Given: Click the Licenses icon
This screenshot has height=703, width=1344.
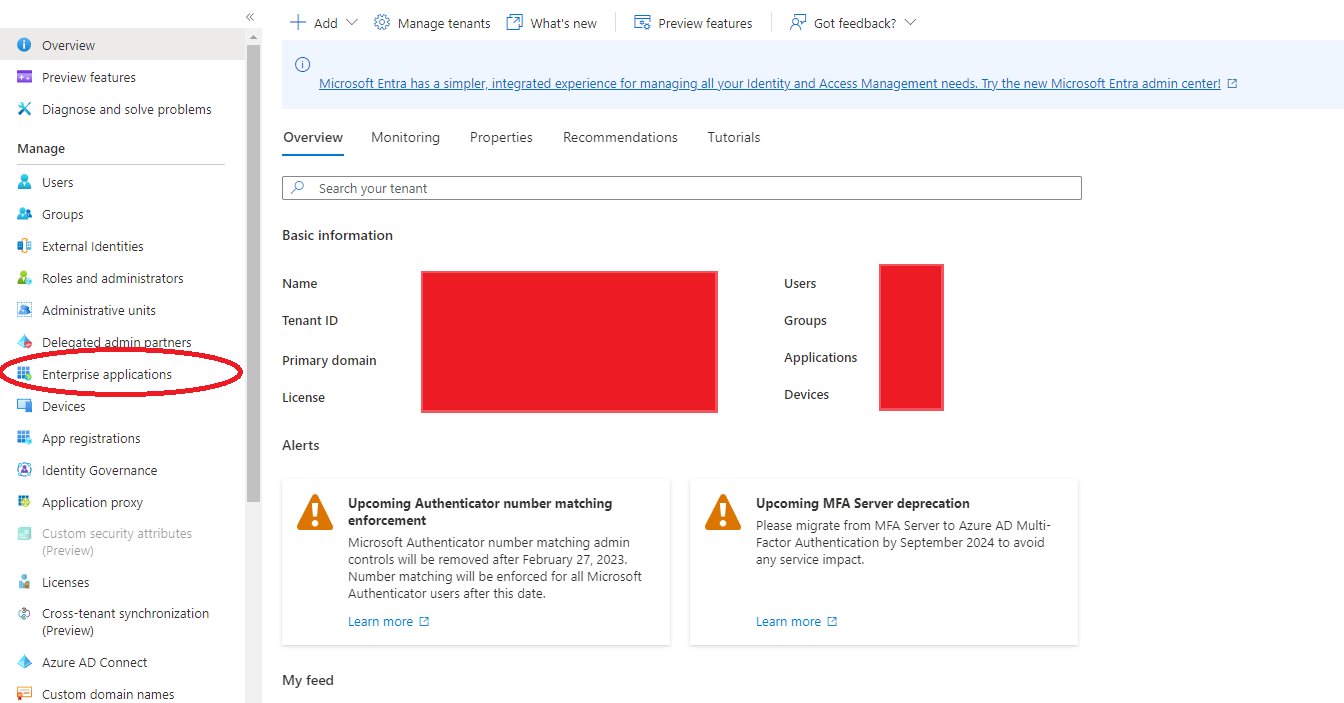Looking at the screenshot, I should coord(25,582).
